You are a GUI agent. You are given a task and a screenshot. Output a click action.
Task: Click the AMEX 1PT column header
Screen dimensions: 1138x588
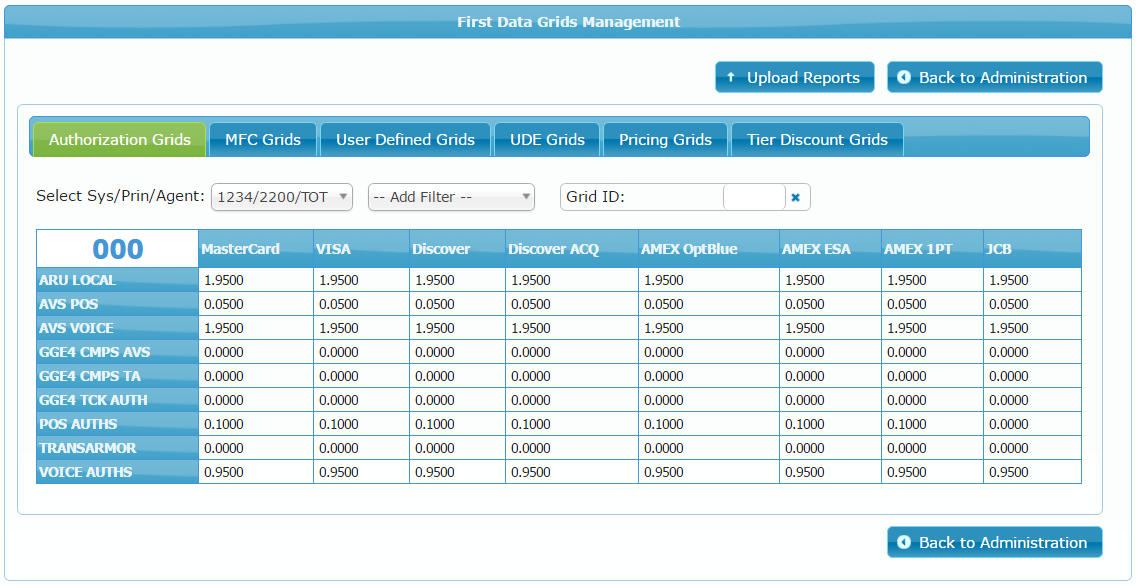click(933, 249)
